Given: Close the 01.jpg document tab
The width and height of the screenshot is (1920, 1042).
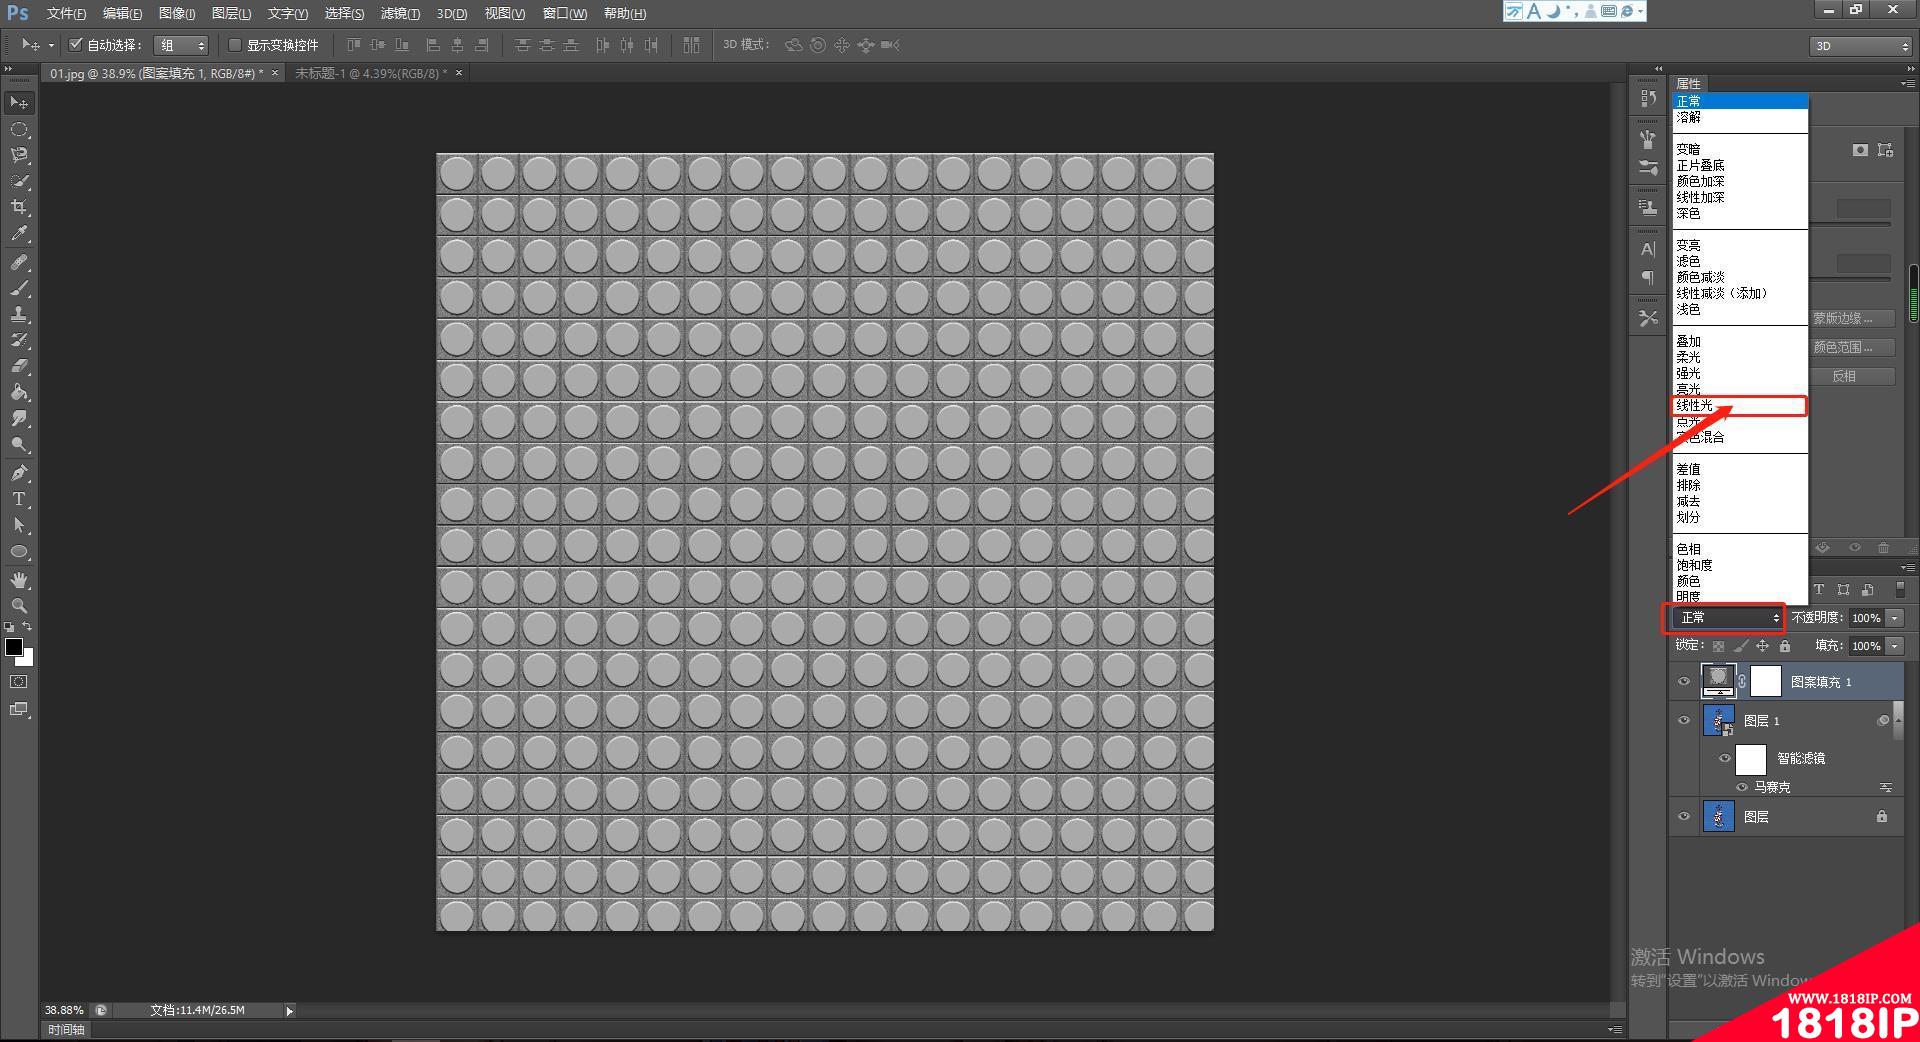Looking at the screenshot, I should [x=275, y=73].
